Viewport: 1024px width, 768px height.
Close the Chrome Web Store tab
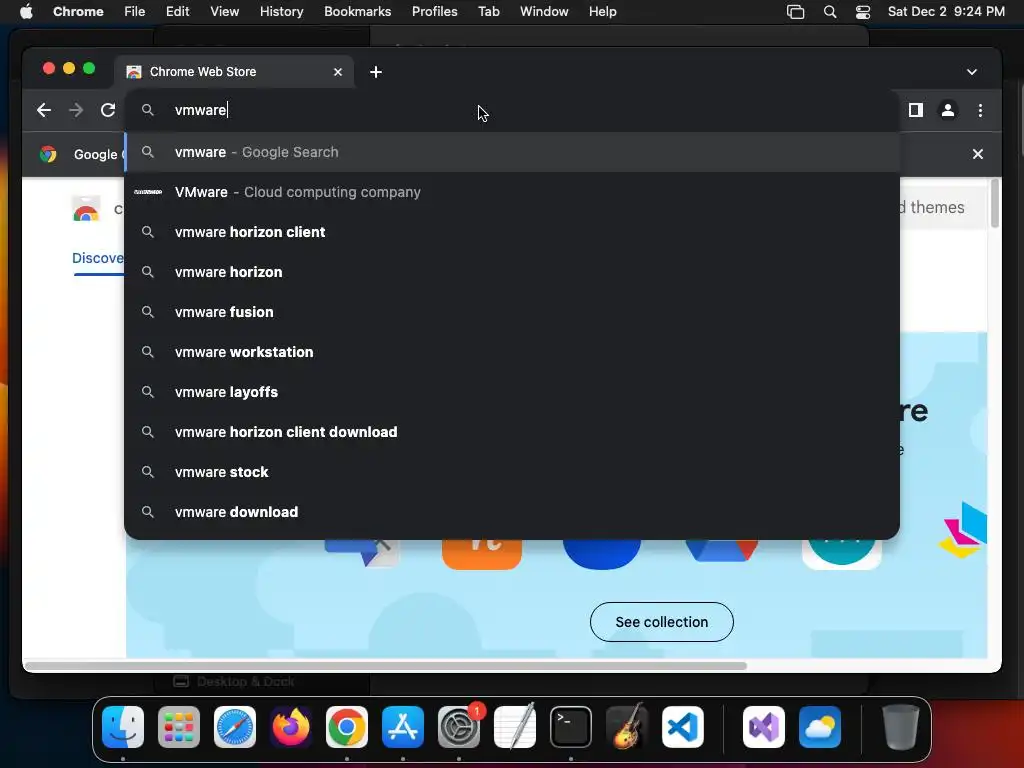click(x=338, y=72)
